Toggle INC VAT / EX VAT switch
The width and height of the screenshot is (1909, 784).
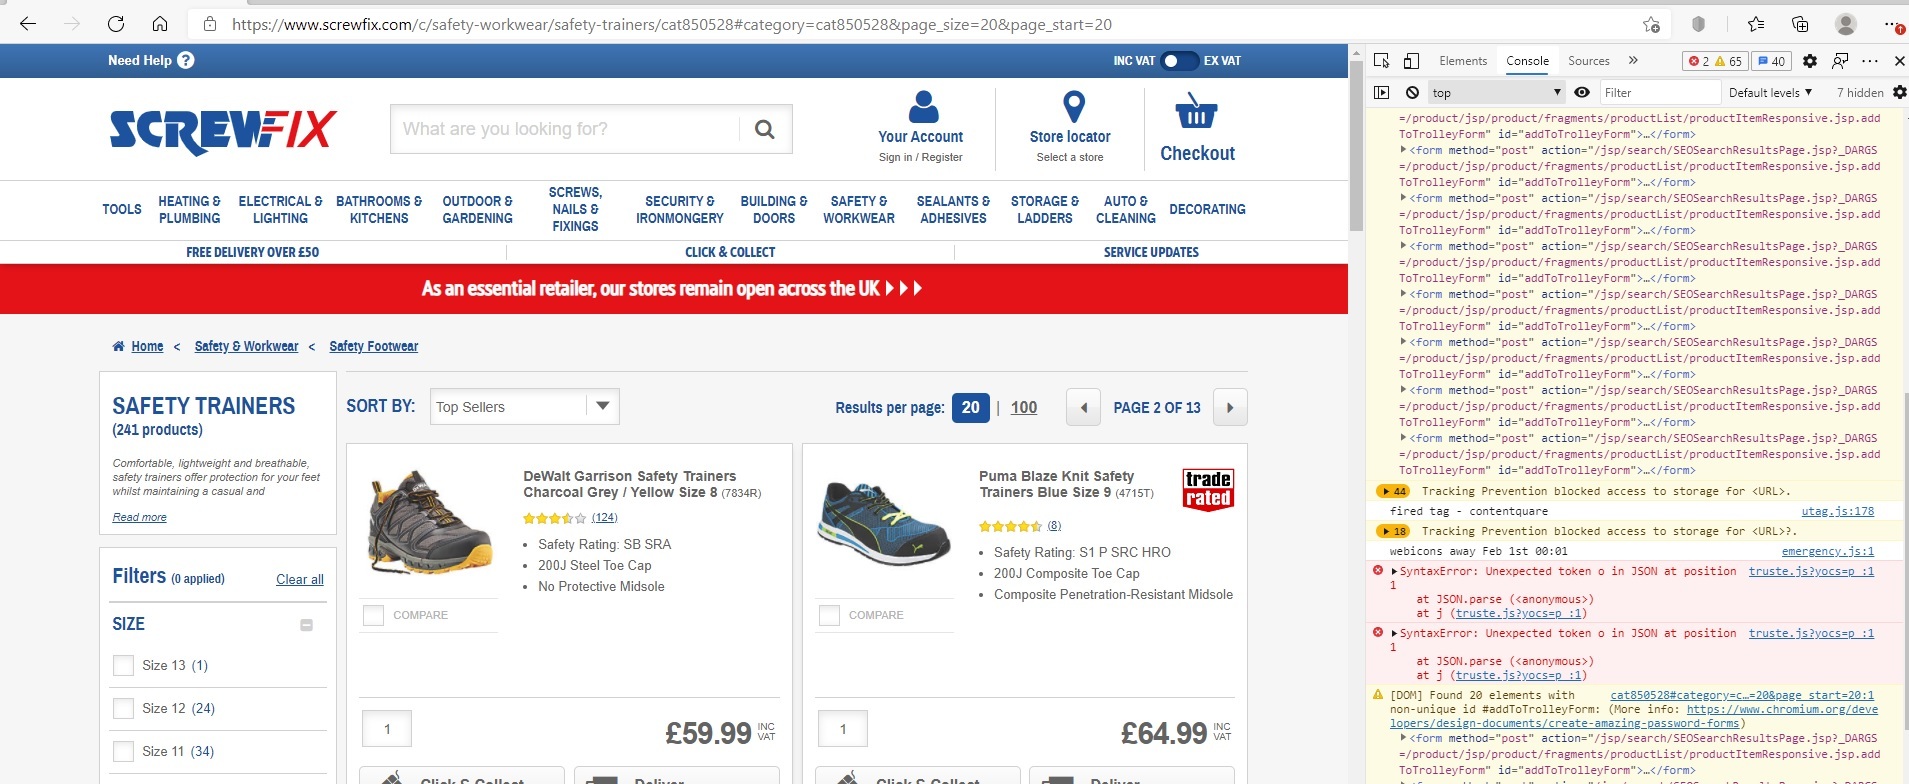(x=1178, y=61)
